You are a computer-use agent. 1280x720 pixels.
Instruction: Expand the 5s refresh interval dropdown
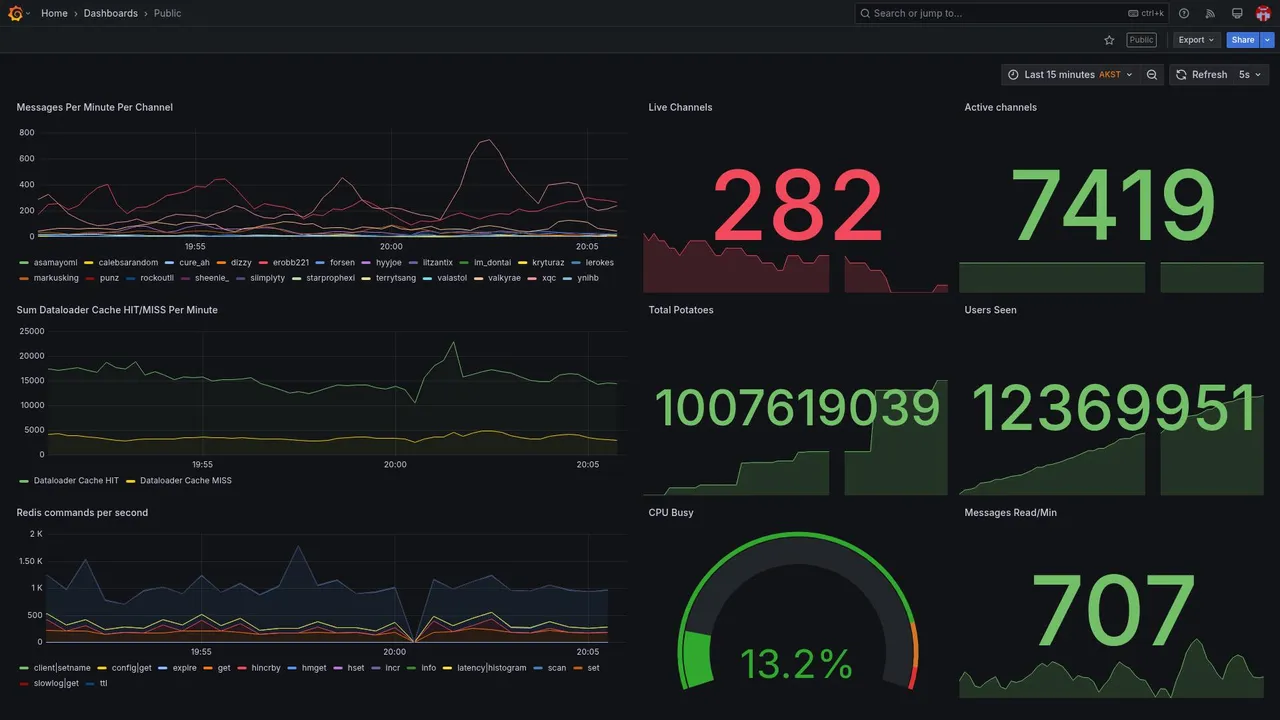(x=1250, y=75)
